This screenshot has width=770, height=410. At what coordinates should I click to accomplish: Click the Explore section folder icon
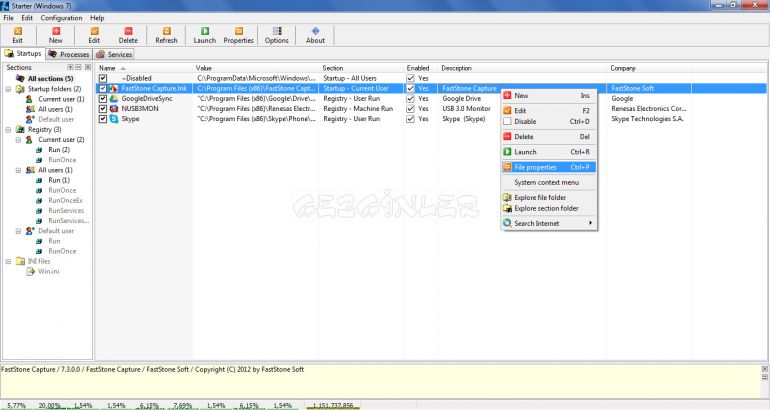tap(507, 208)
